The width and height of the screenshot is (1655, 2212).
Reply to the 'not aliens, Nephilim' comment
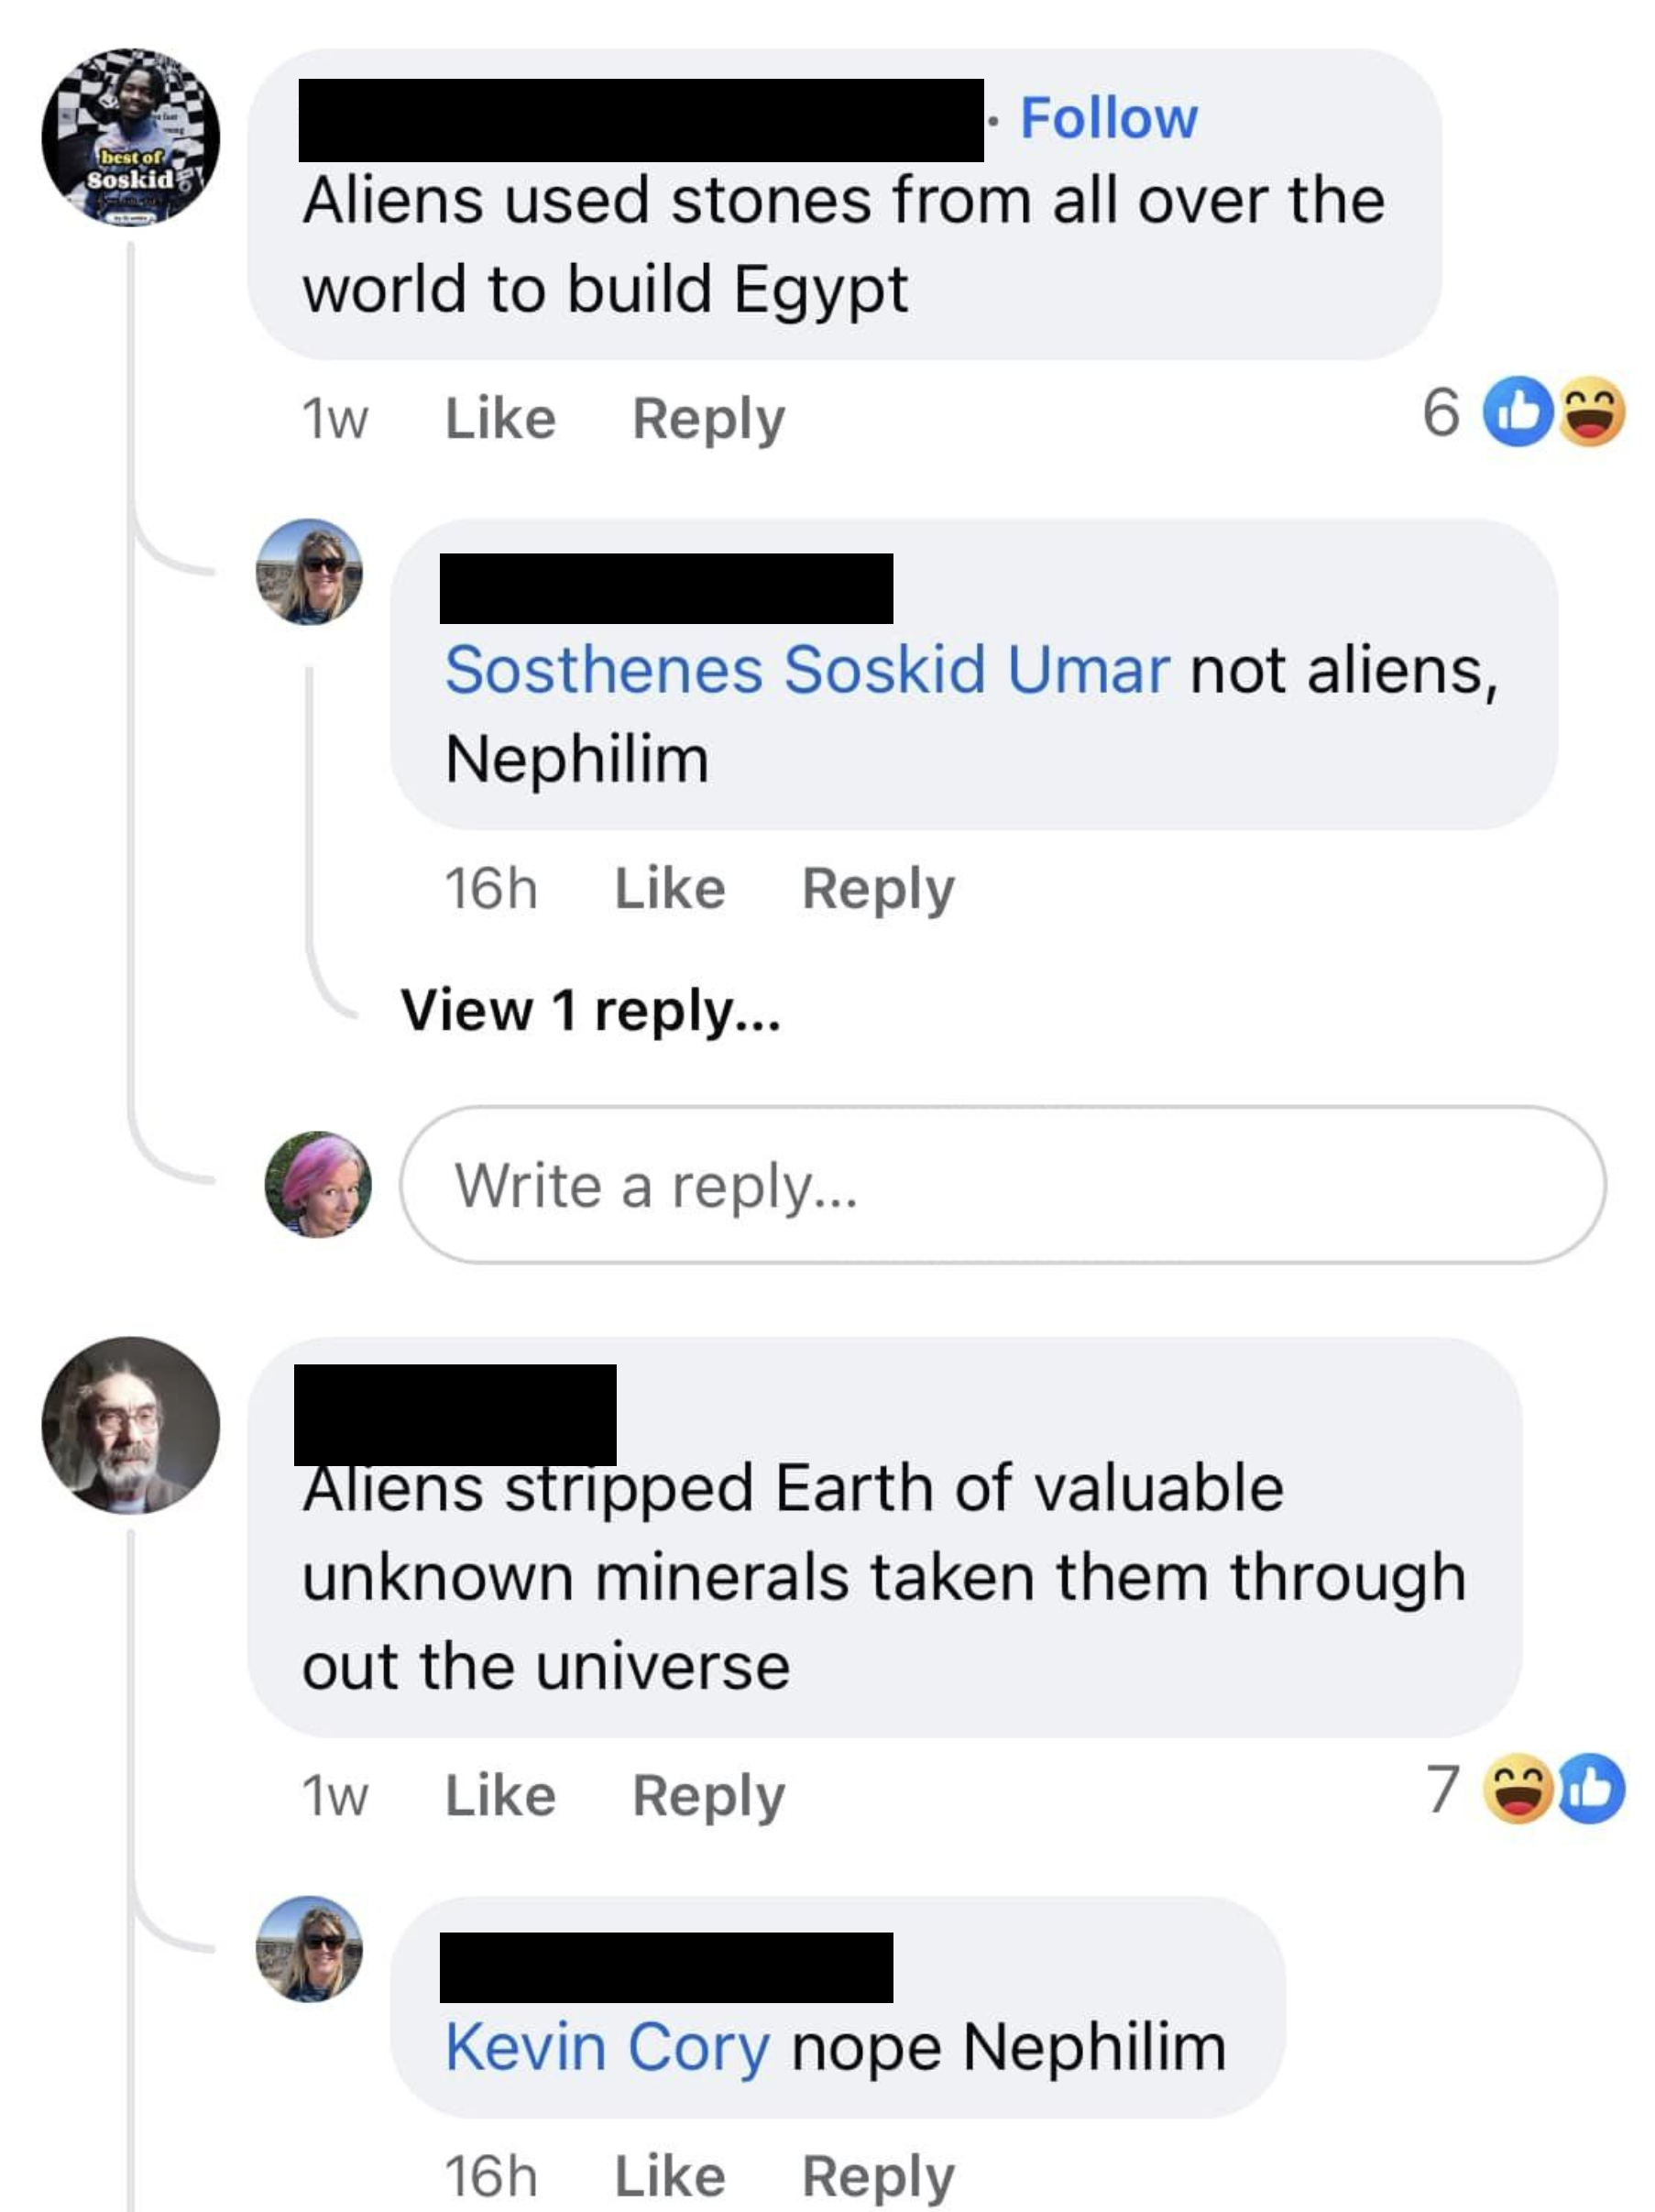(878, 889)
